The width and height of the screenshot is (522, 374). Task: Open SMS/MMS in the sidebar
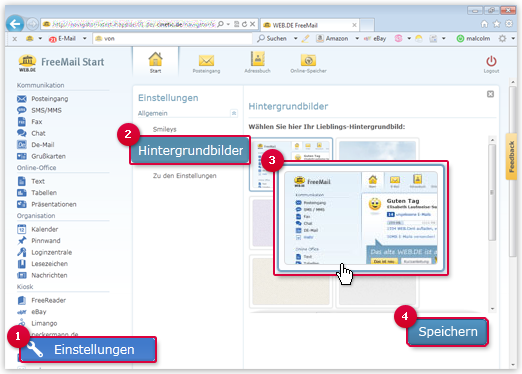point(39,110)
